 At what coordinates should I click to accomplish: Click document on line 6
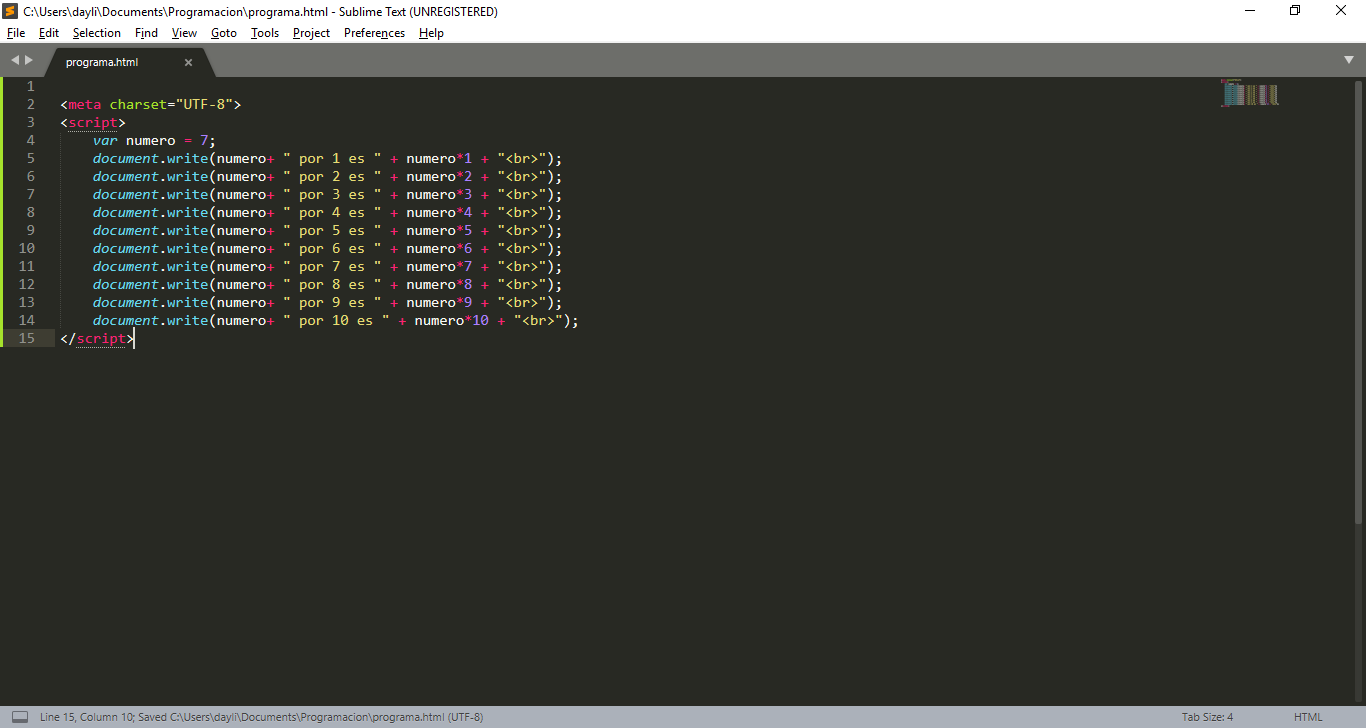(x=126, y=176)
